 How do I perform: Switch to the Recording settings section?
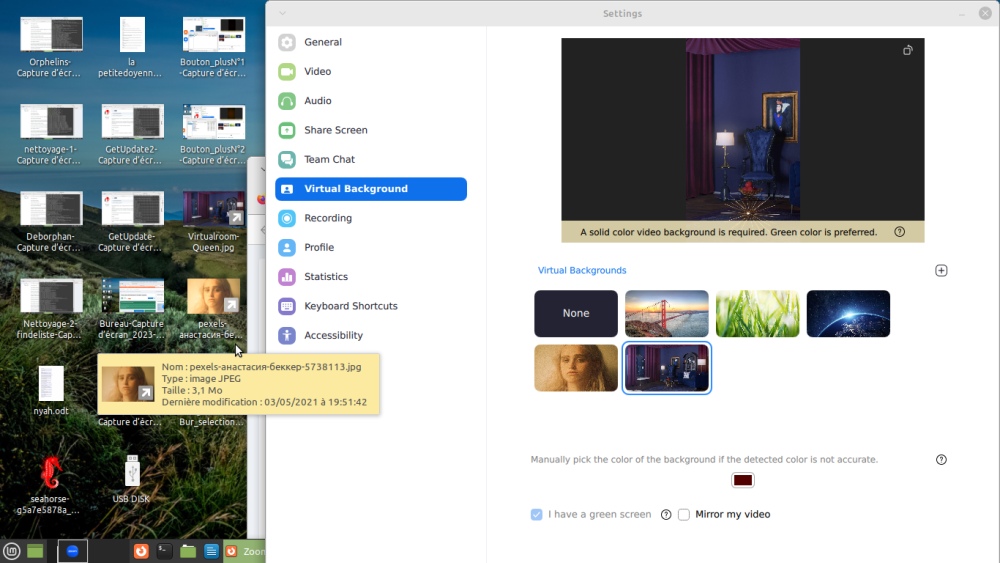pos(328,218)
